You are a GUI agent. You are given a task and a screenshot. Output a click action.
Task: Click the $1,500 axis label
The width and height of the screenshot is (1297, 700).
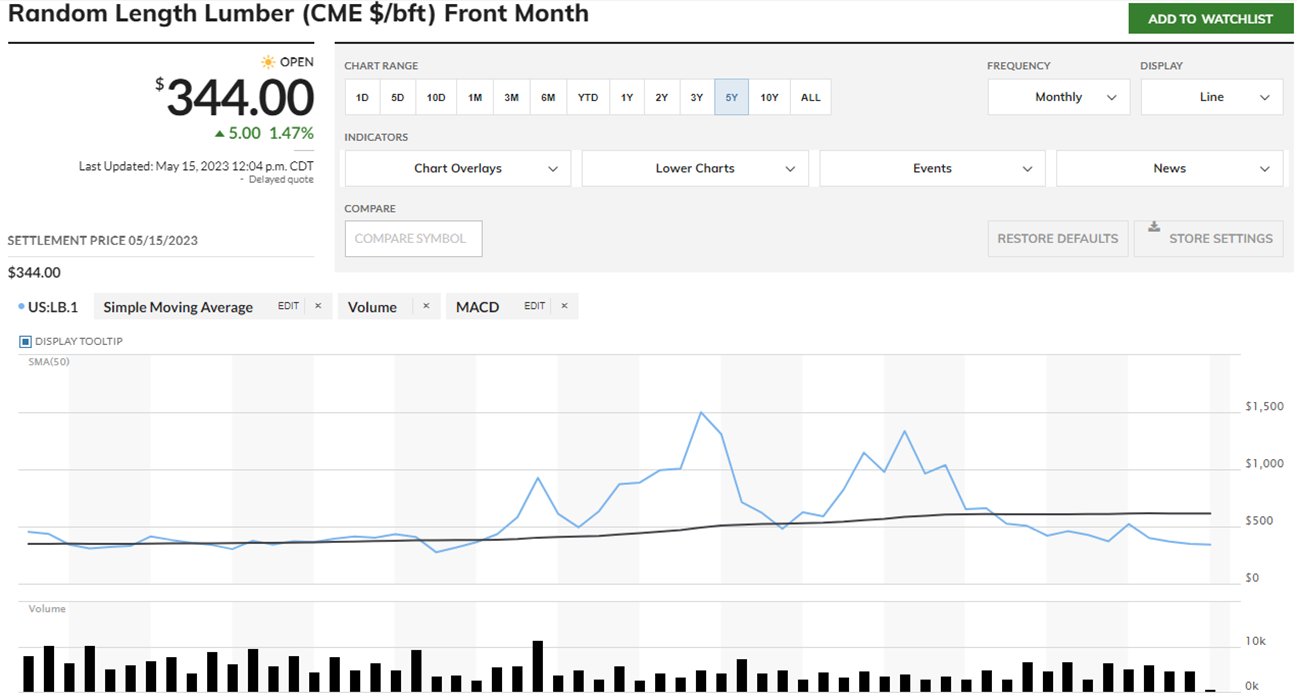point(1264,407)
